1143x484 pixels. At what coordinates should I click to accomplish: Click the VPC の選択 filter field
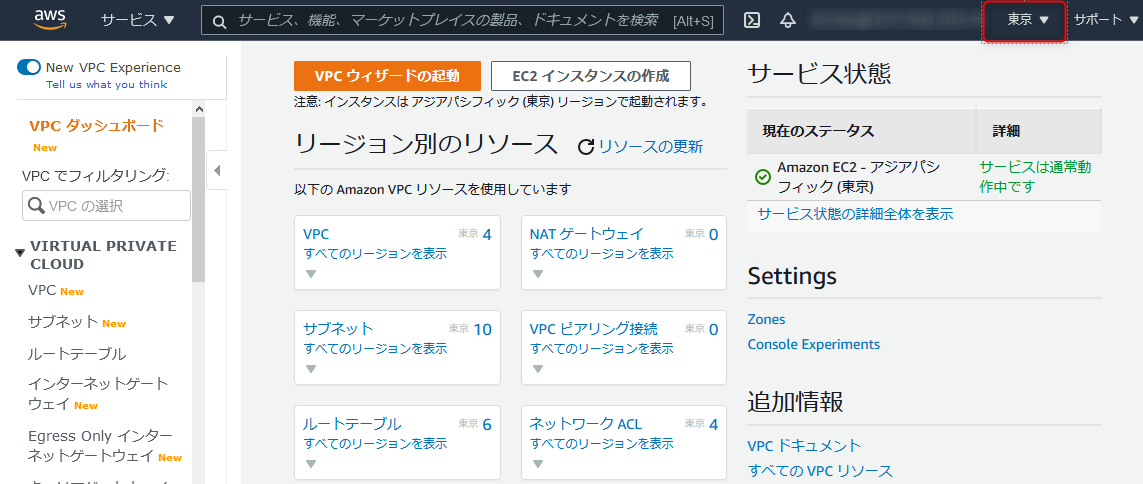(x=106, y=206)
